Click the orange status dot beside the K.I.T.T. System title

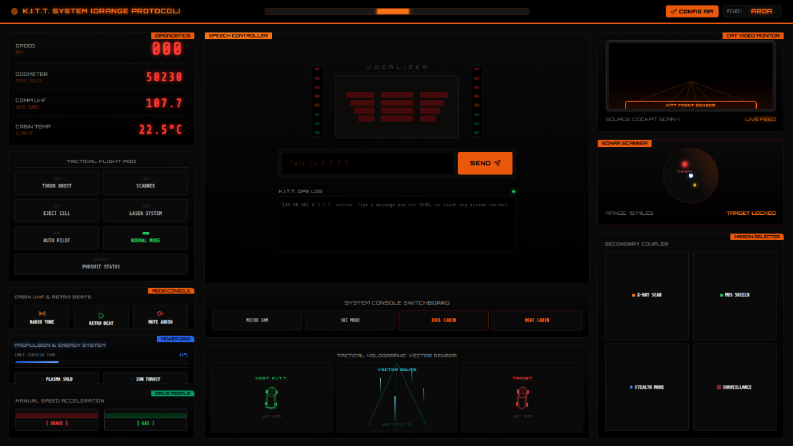(x=14, y=11)
